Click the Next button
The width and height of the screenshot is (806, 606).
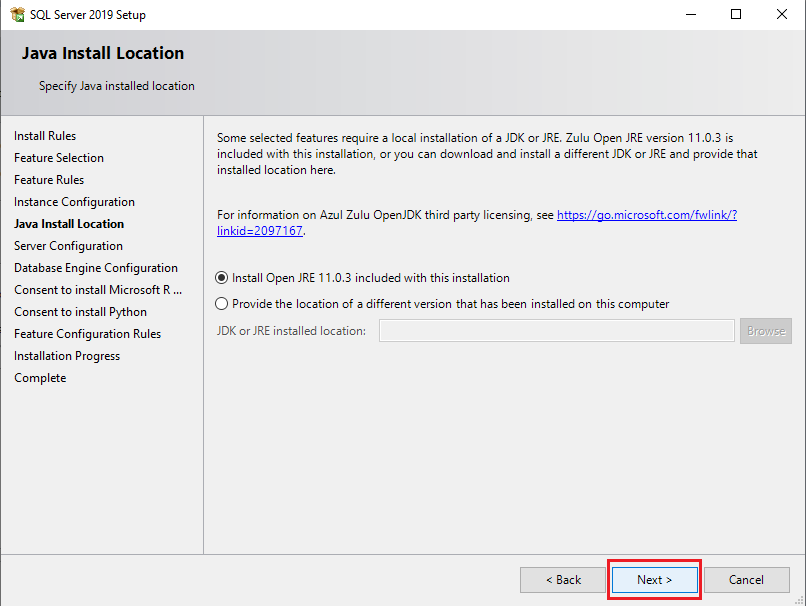[654, 579]
